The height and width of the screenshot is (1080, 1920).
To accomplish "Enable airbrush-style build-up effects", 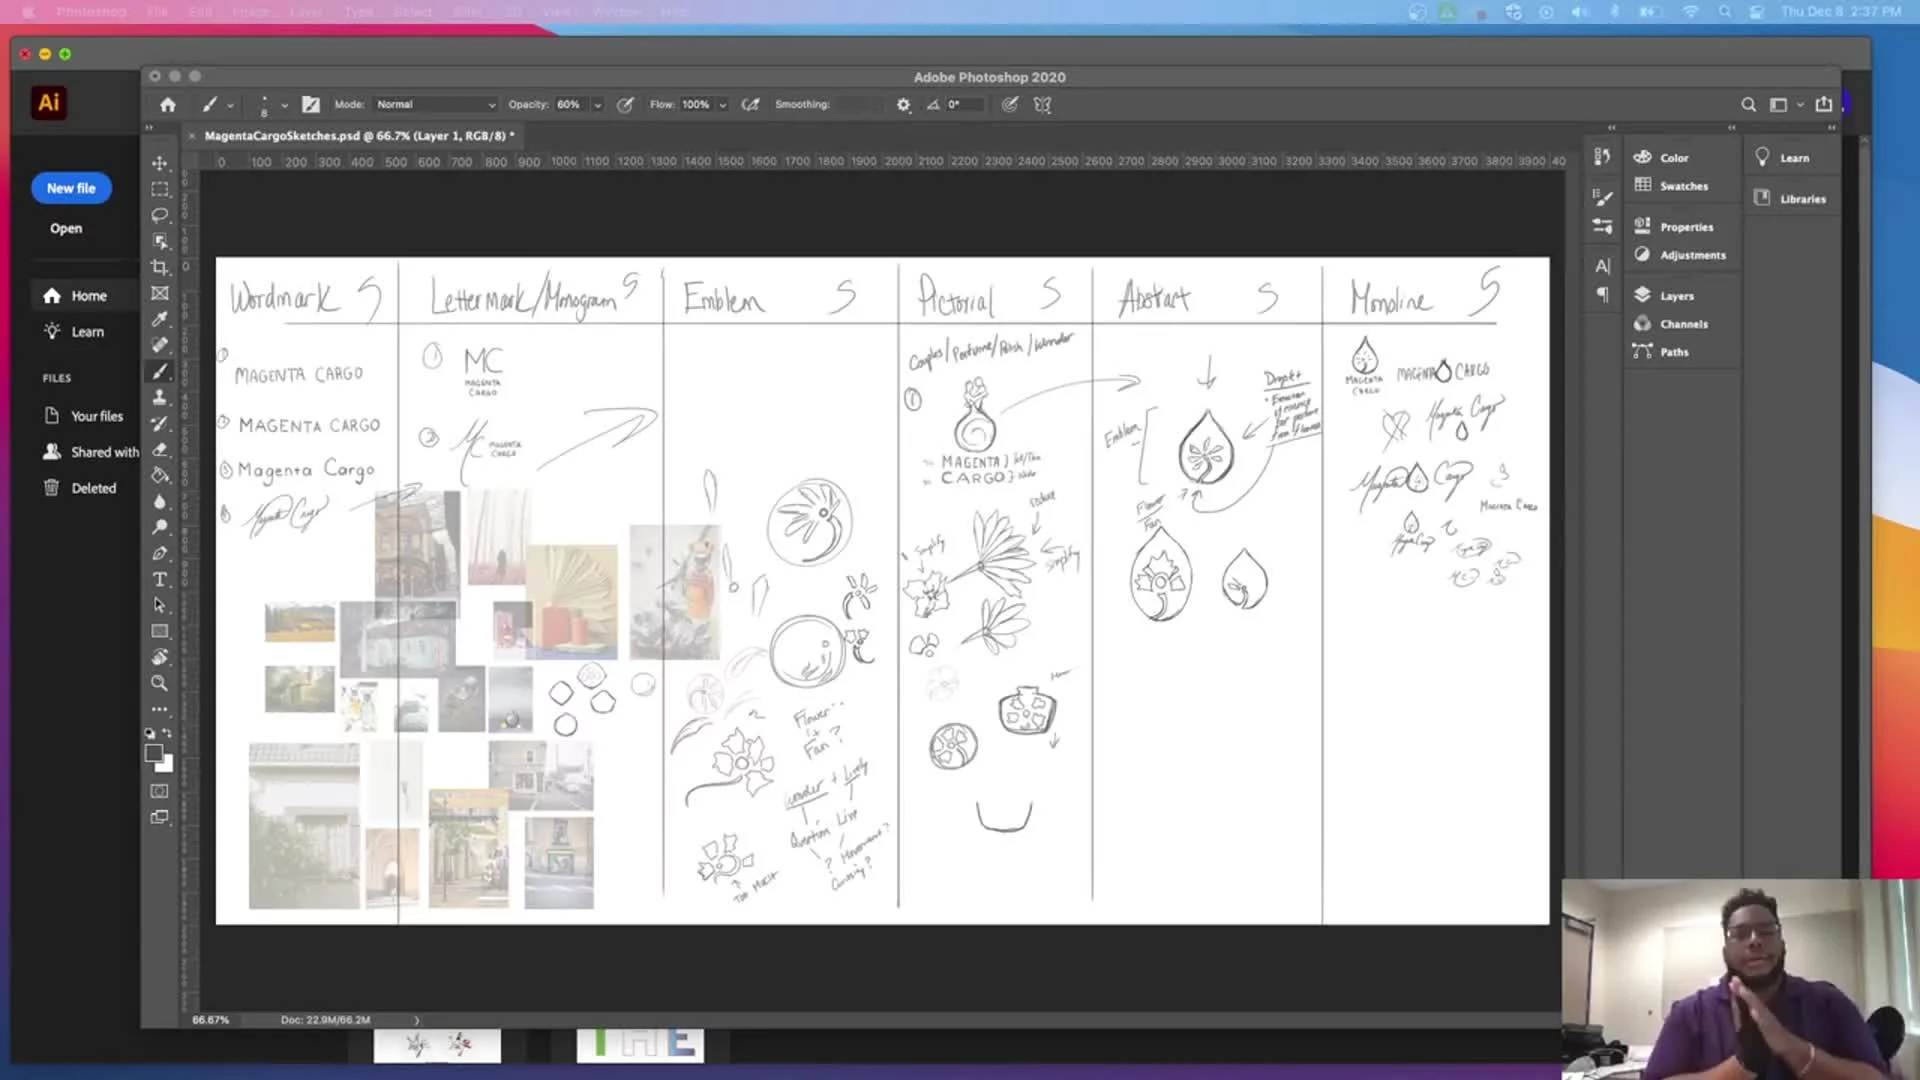I will 750,105.
